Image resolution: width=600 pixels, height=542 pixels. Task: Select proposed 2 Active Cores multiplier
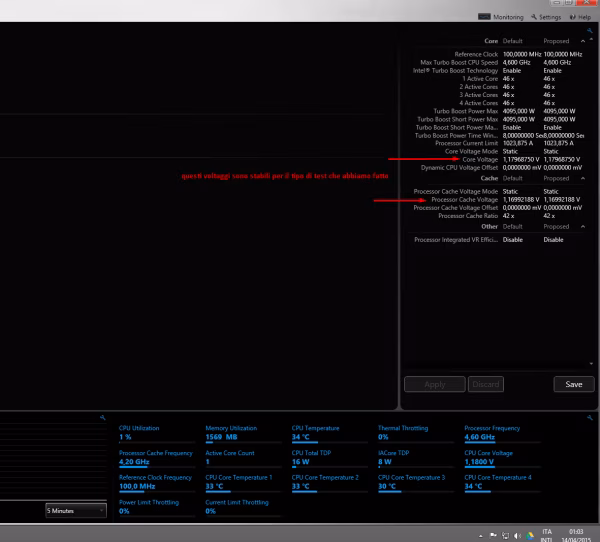pos(549,87)
